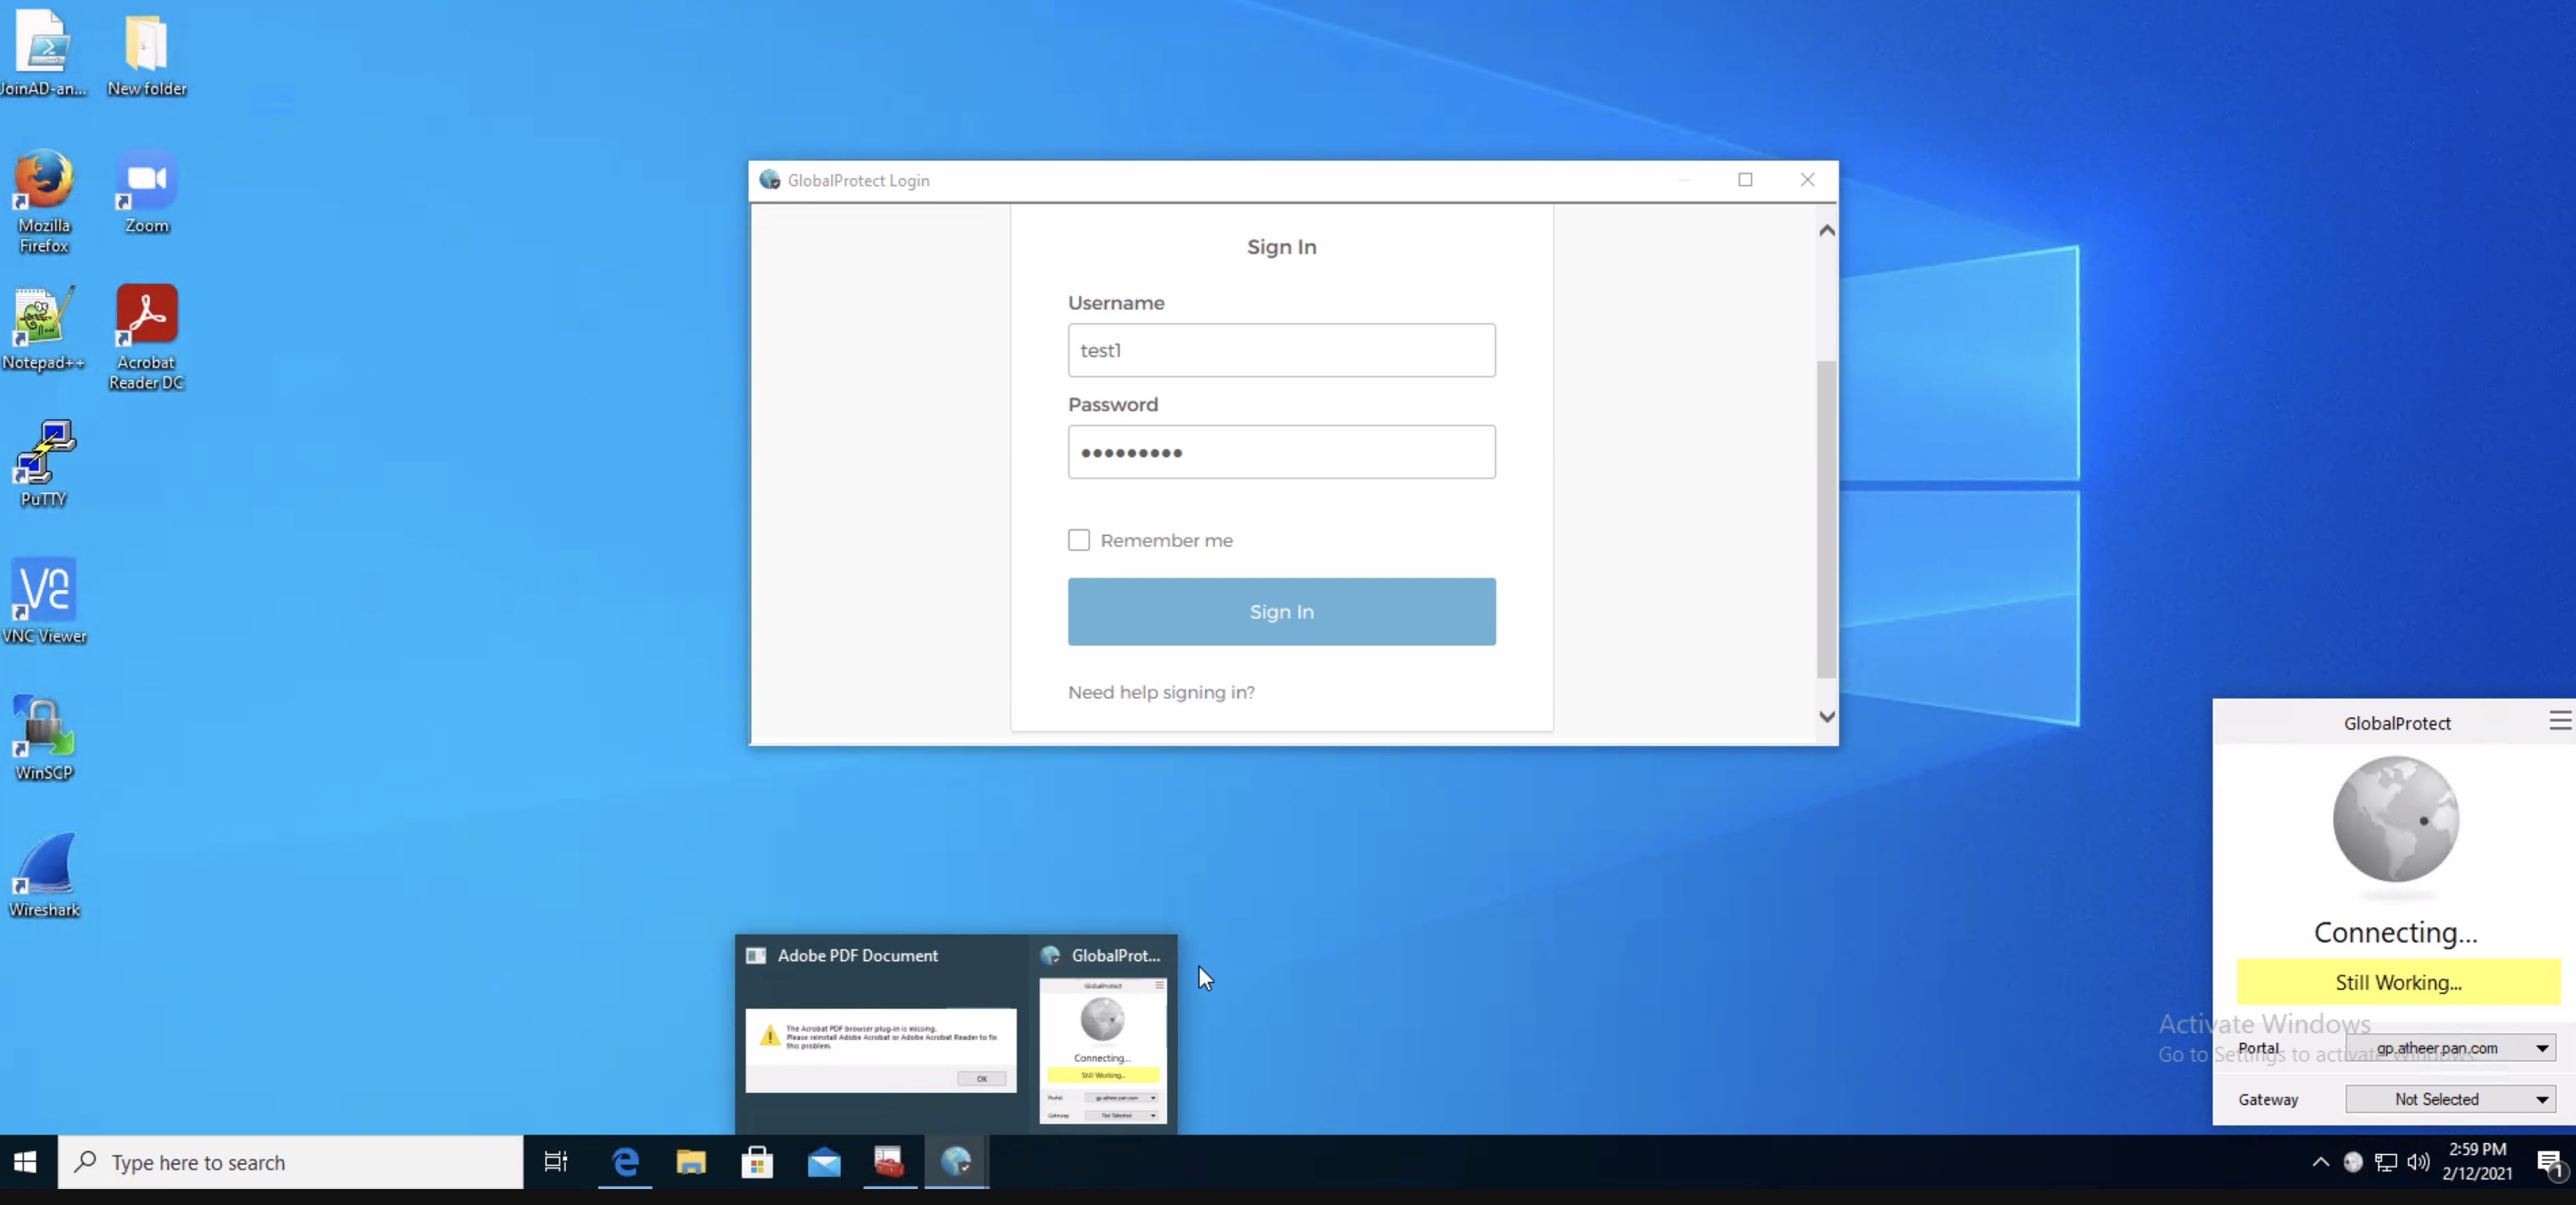Click Need help signing in link

click(x=1160, y=692)
